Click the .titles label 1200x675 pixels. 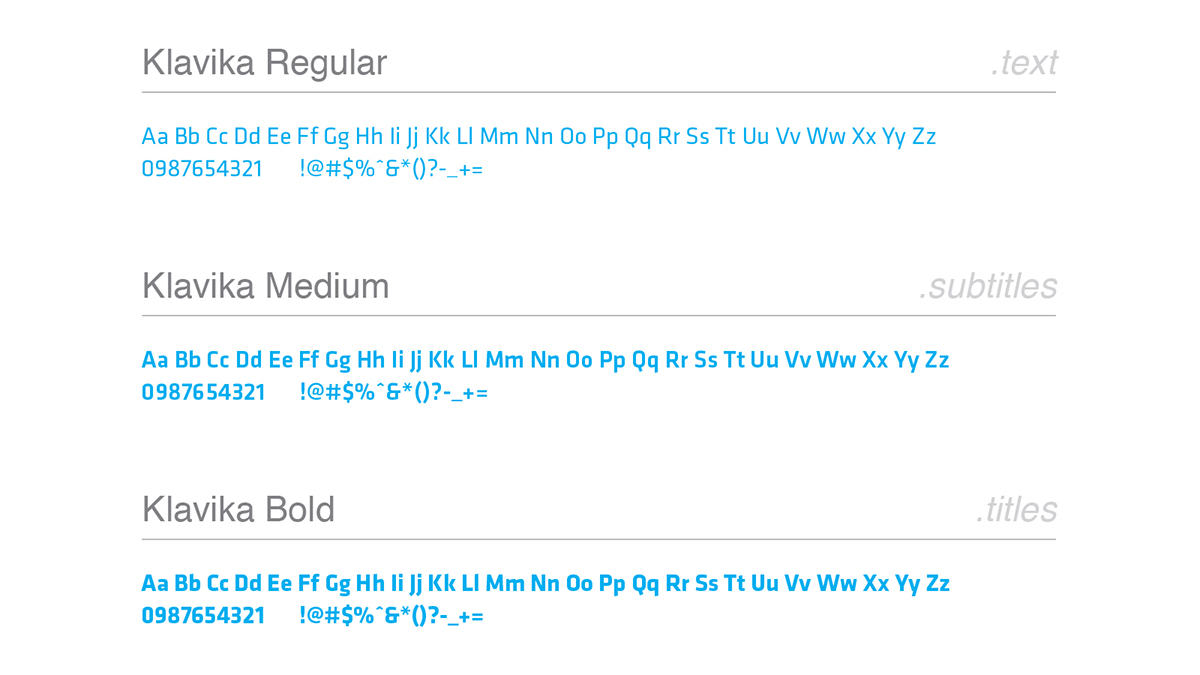click(x=1016, y=510)
